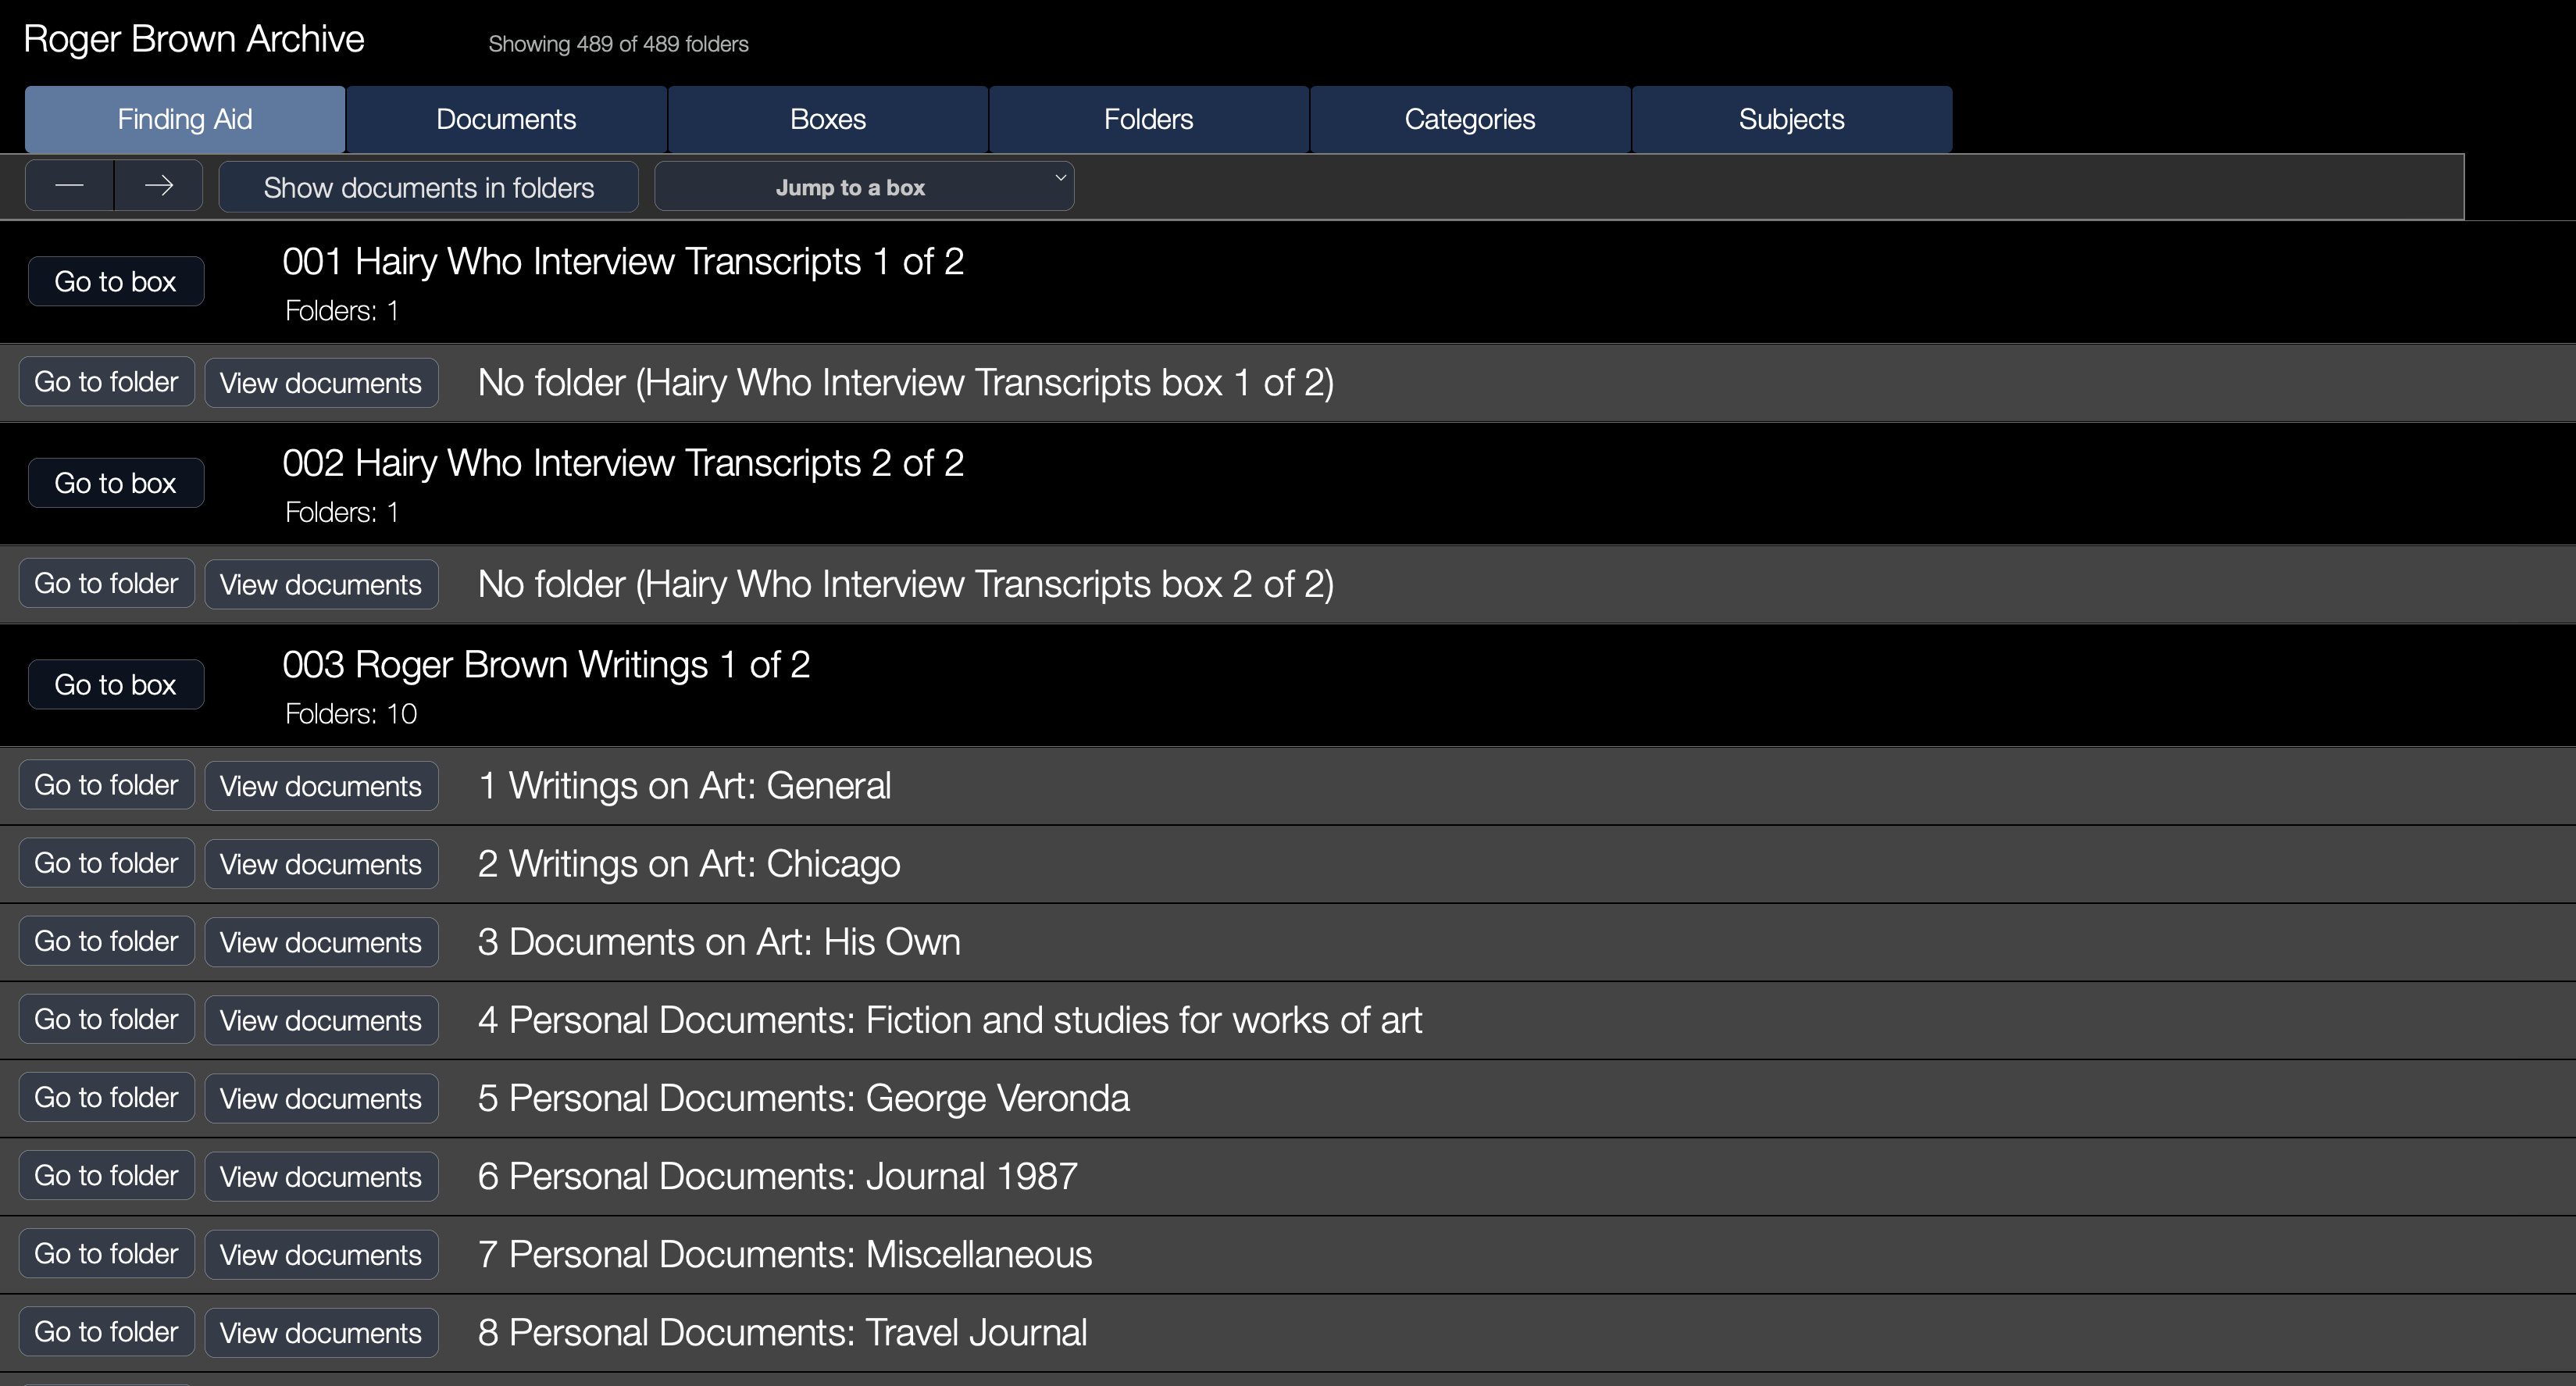This screenshot has width=2576, height=1386.
Task: View documents for Hairy Who box 2 of 2
Action: [321, 584]
